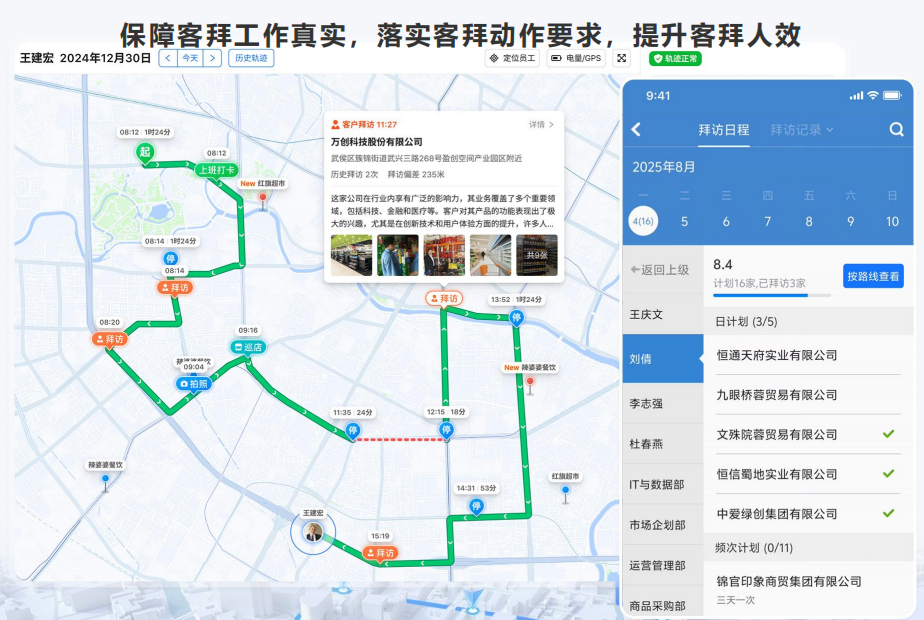This screenshot has height=620, width=924.
Task: Expand the 拜访记录 dropdown chevron
Action: pos(829,129)
